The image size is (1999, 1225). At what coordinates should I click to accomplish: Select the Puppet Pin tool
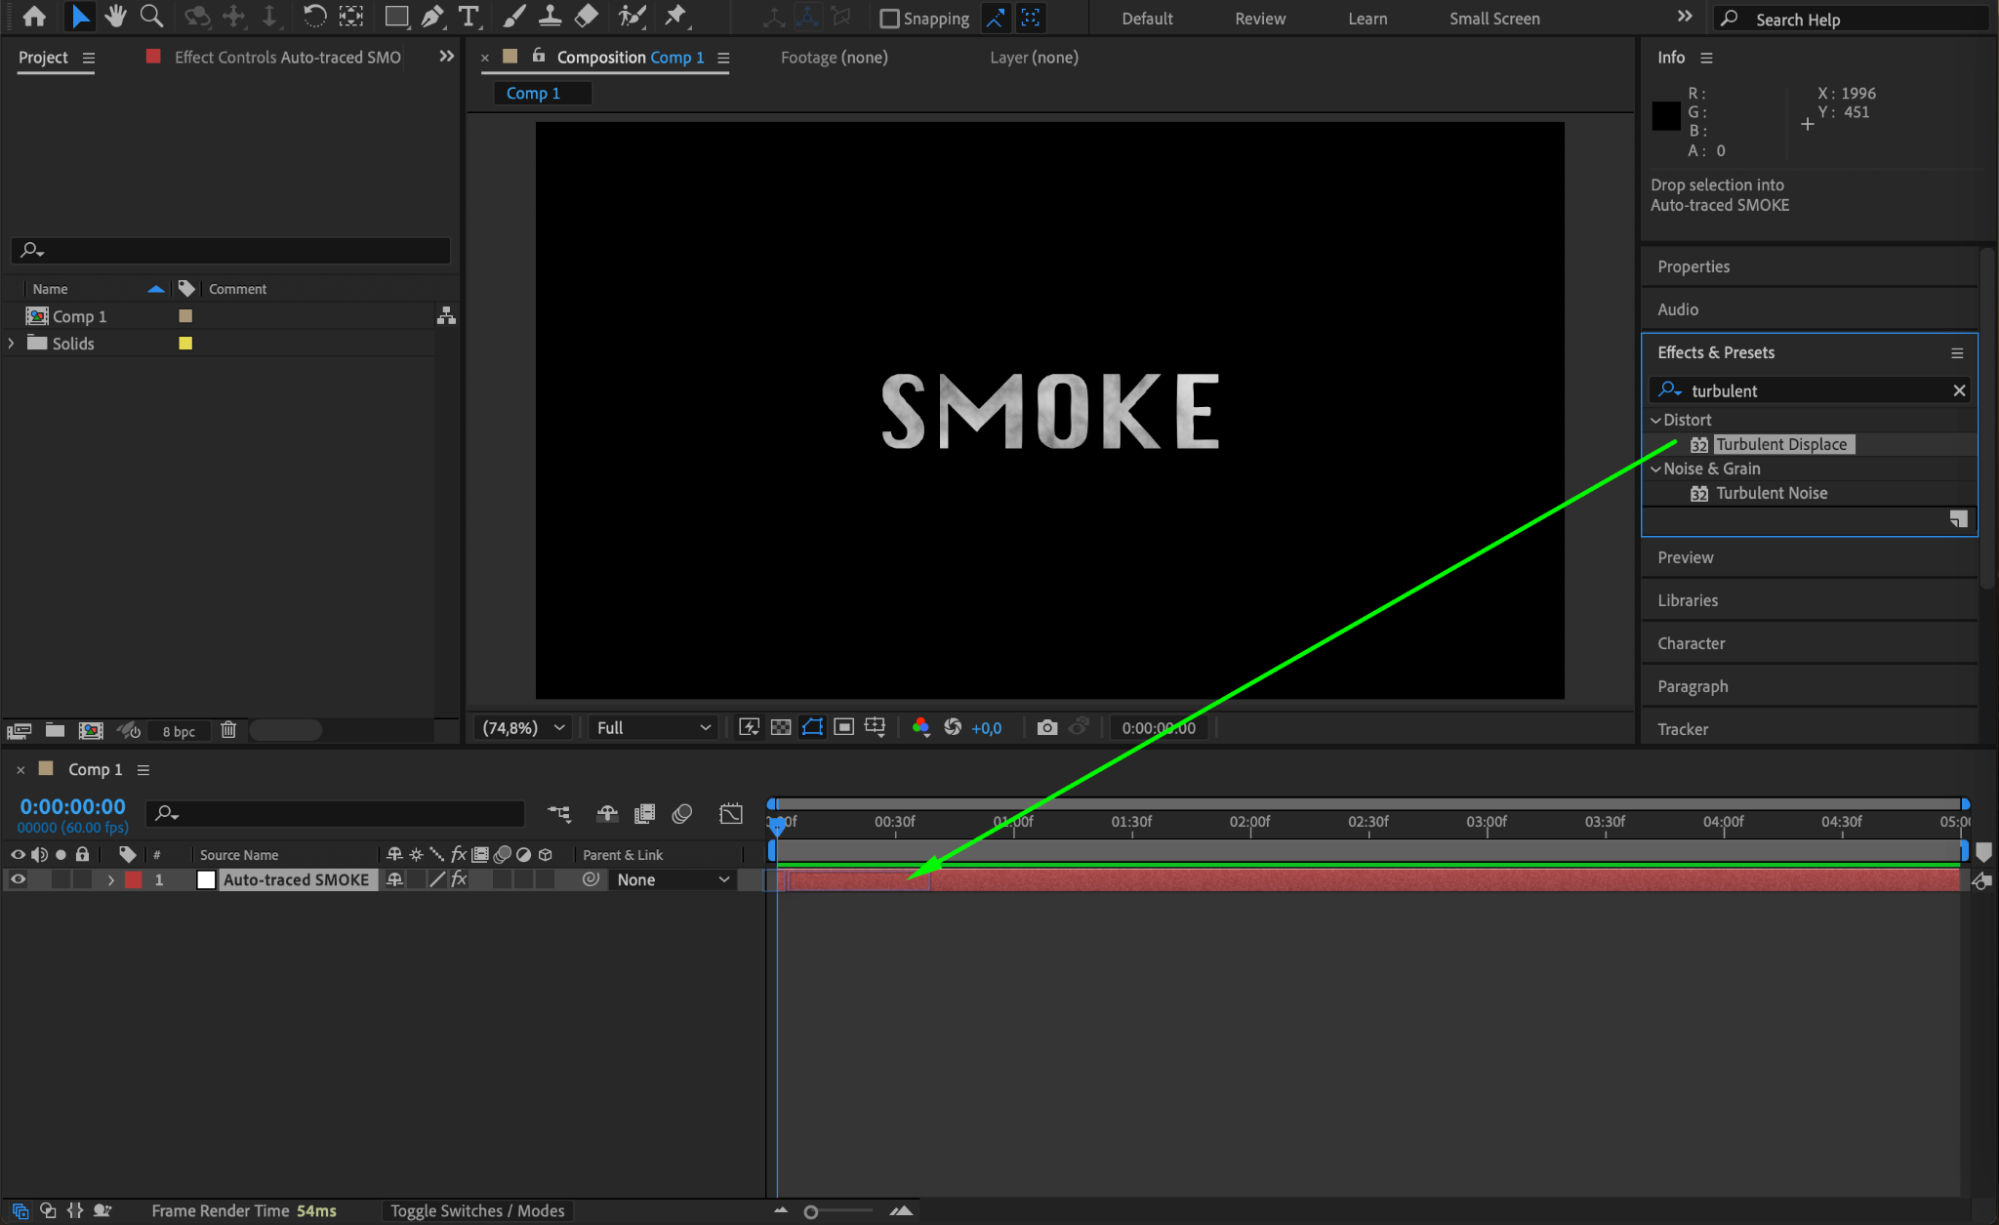pos(676,16)
